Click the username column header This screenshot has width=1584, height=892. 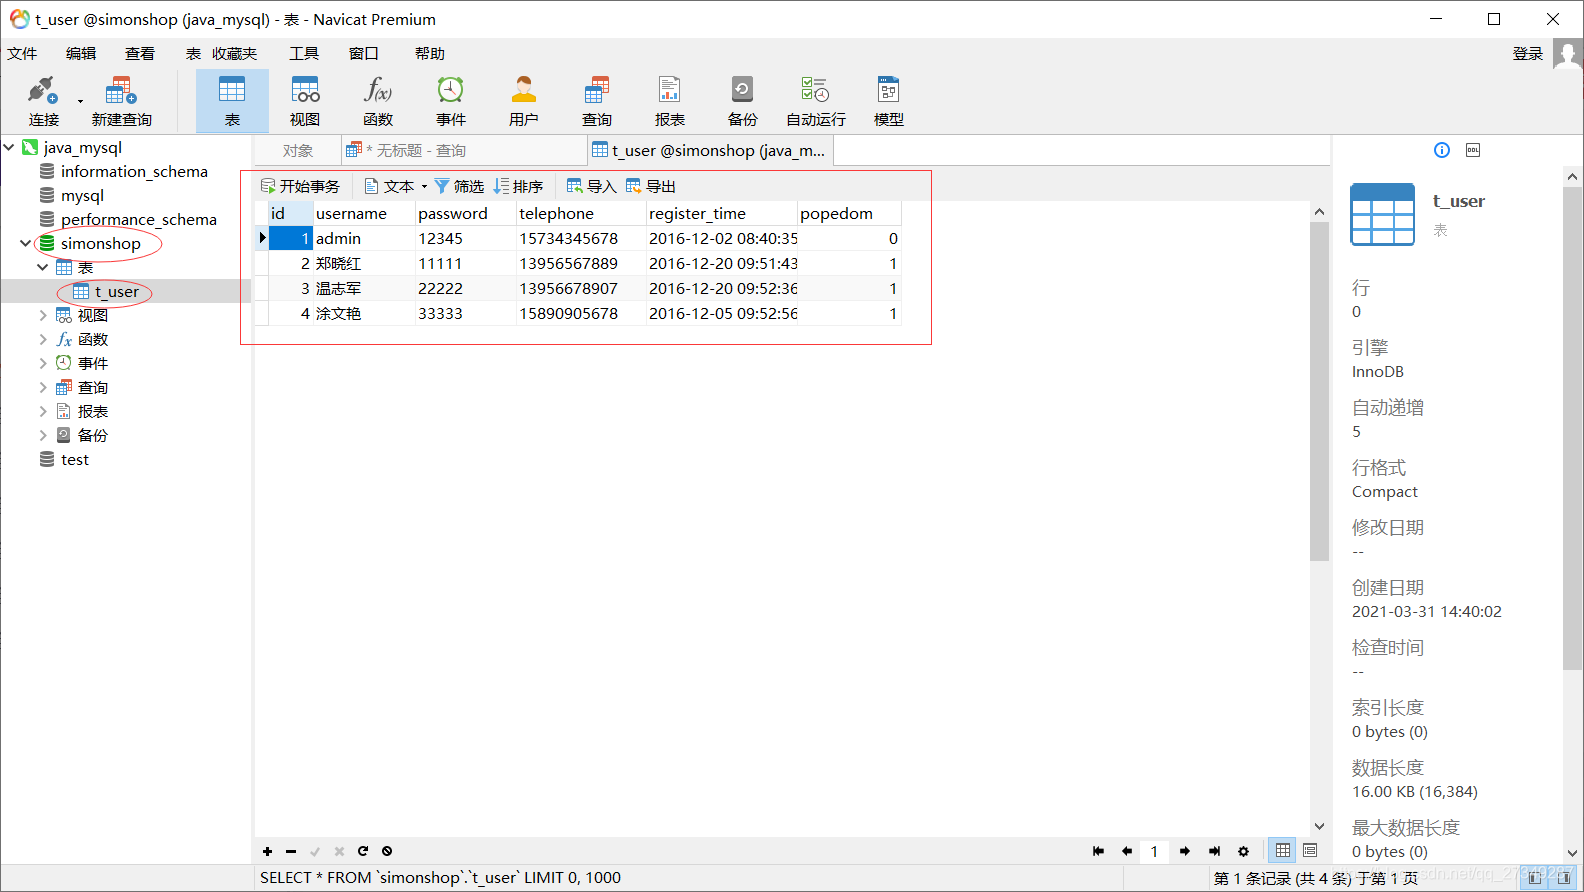click(x=364, y=213)
